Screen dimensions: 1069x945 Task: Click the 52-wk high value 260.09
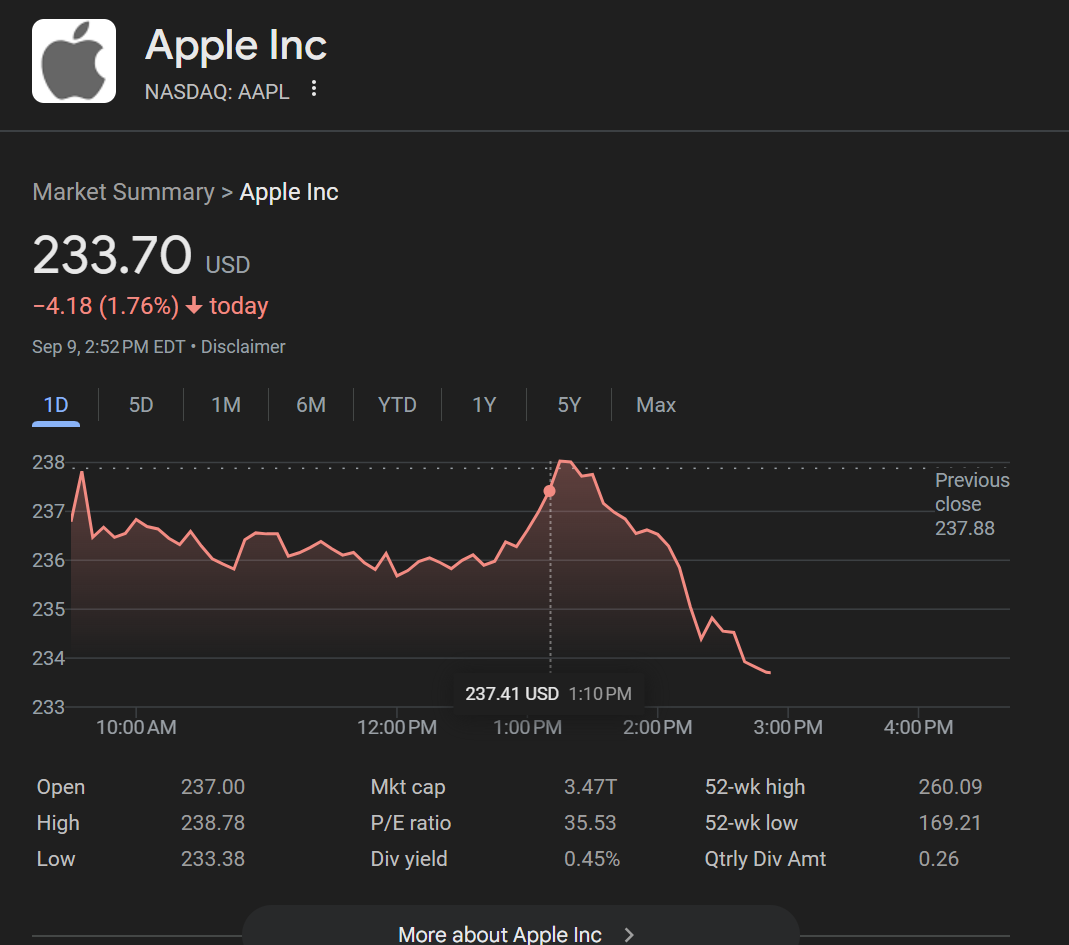950,787
